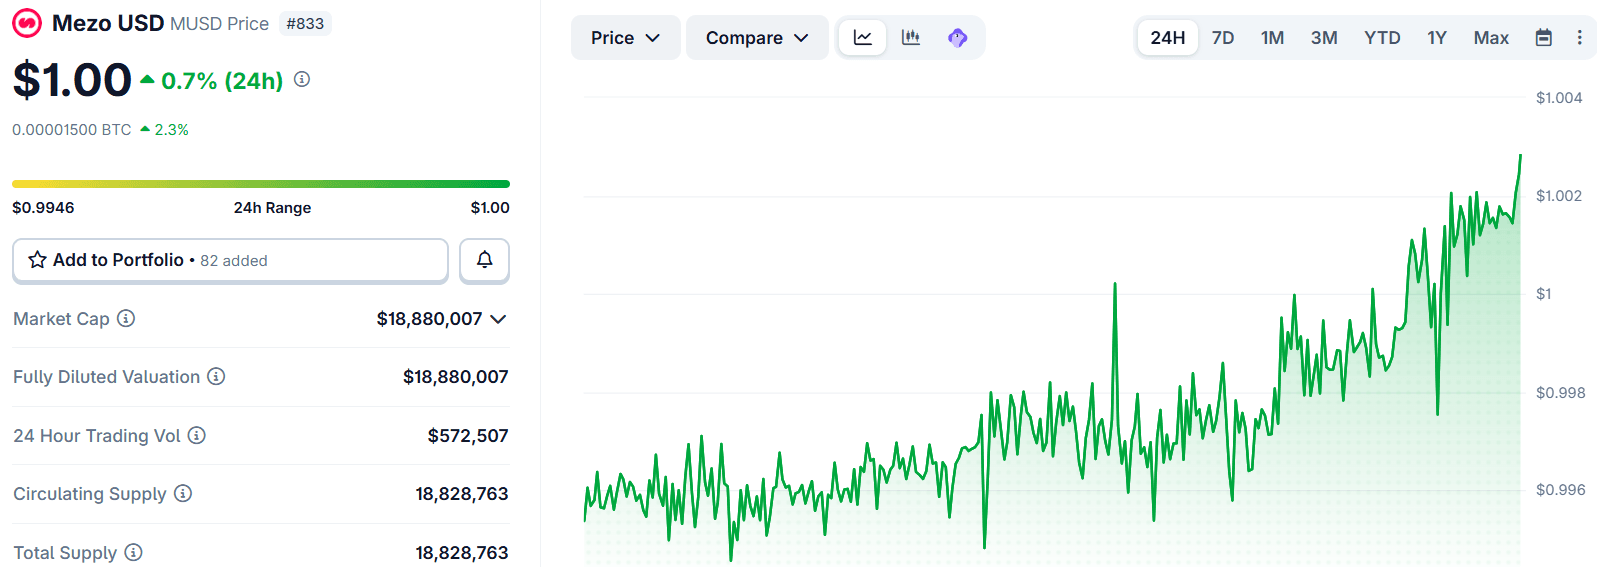The height and width of the screenshot is (567, 1597).
Task: Click the Mezo USD coin logo
Action: [27, 23]
